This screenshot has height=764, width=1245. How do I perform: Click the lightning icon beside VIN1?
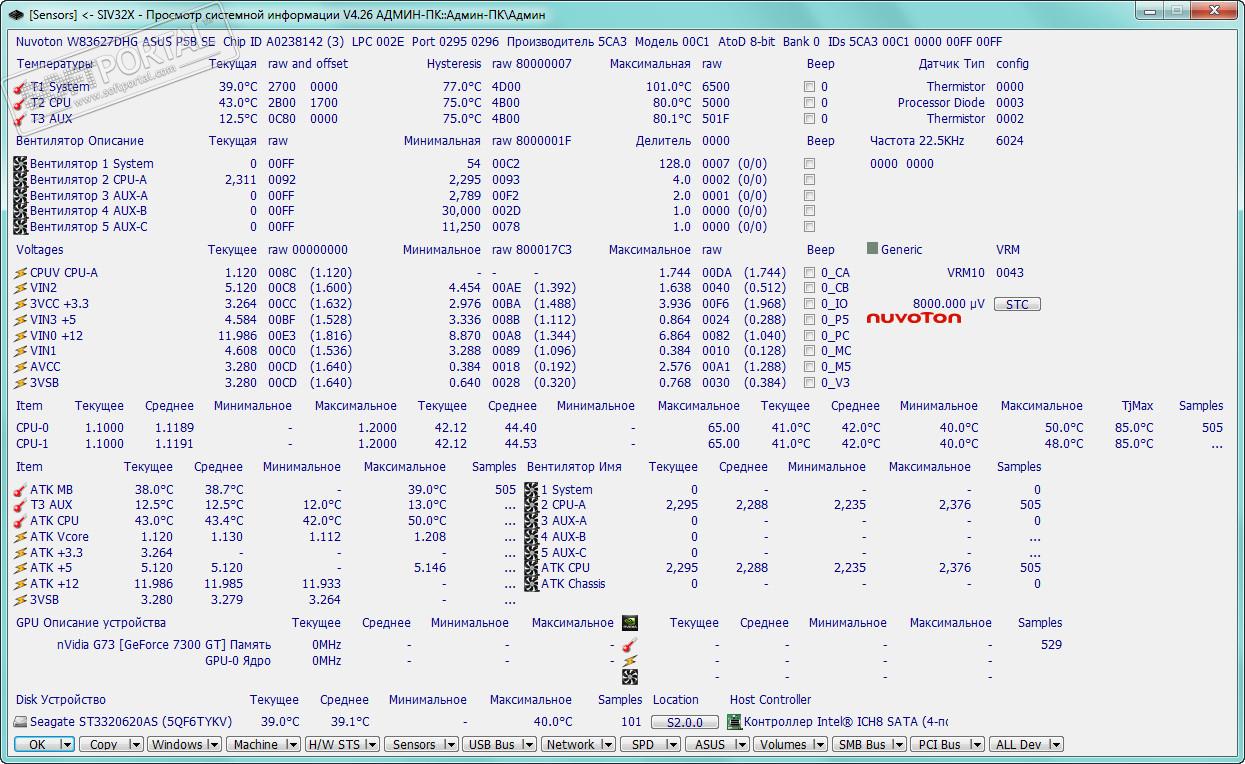[21, 351]
